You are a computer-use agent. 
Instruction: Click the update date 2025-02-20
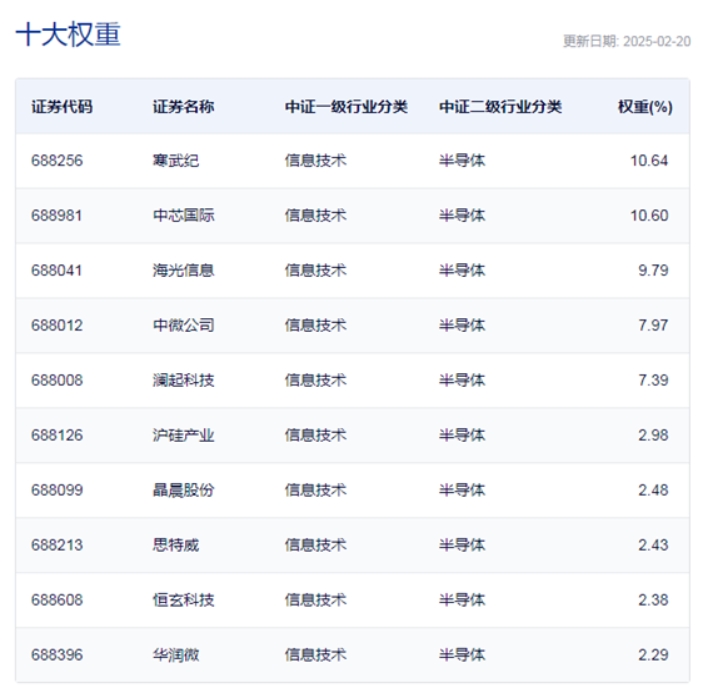click(x=657, y=41)
